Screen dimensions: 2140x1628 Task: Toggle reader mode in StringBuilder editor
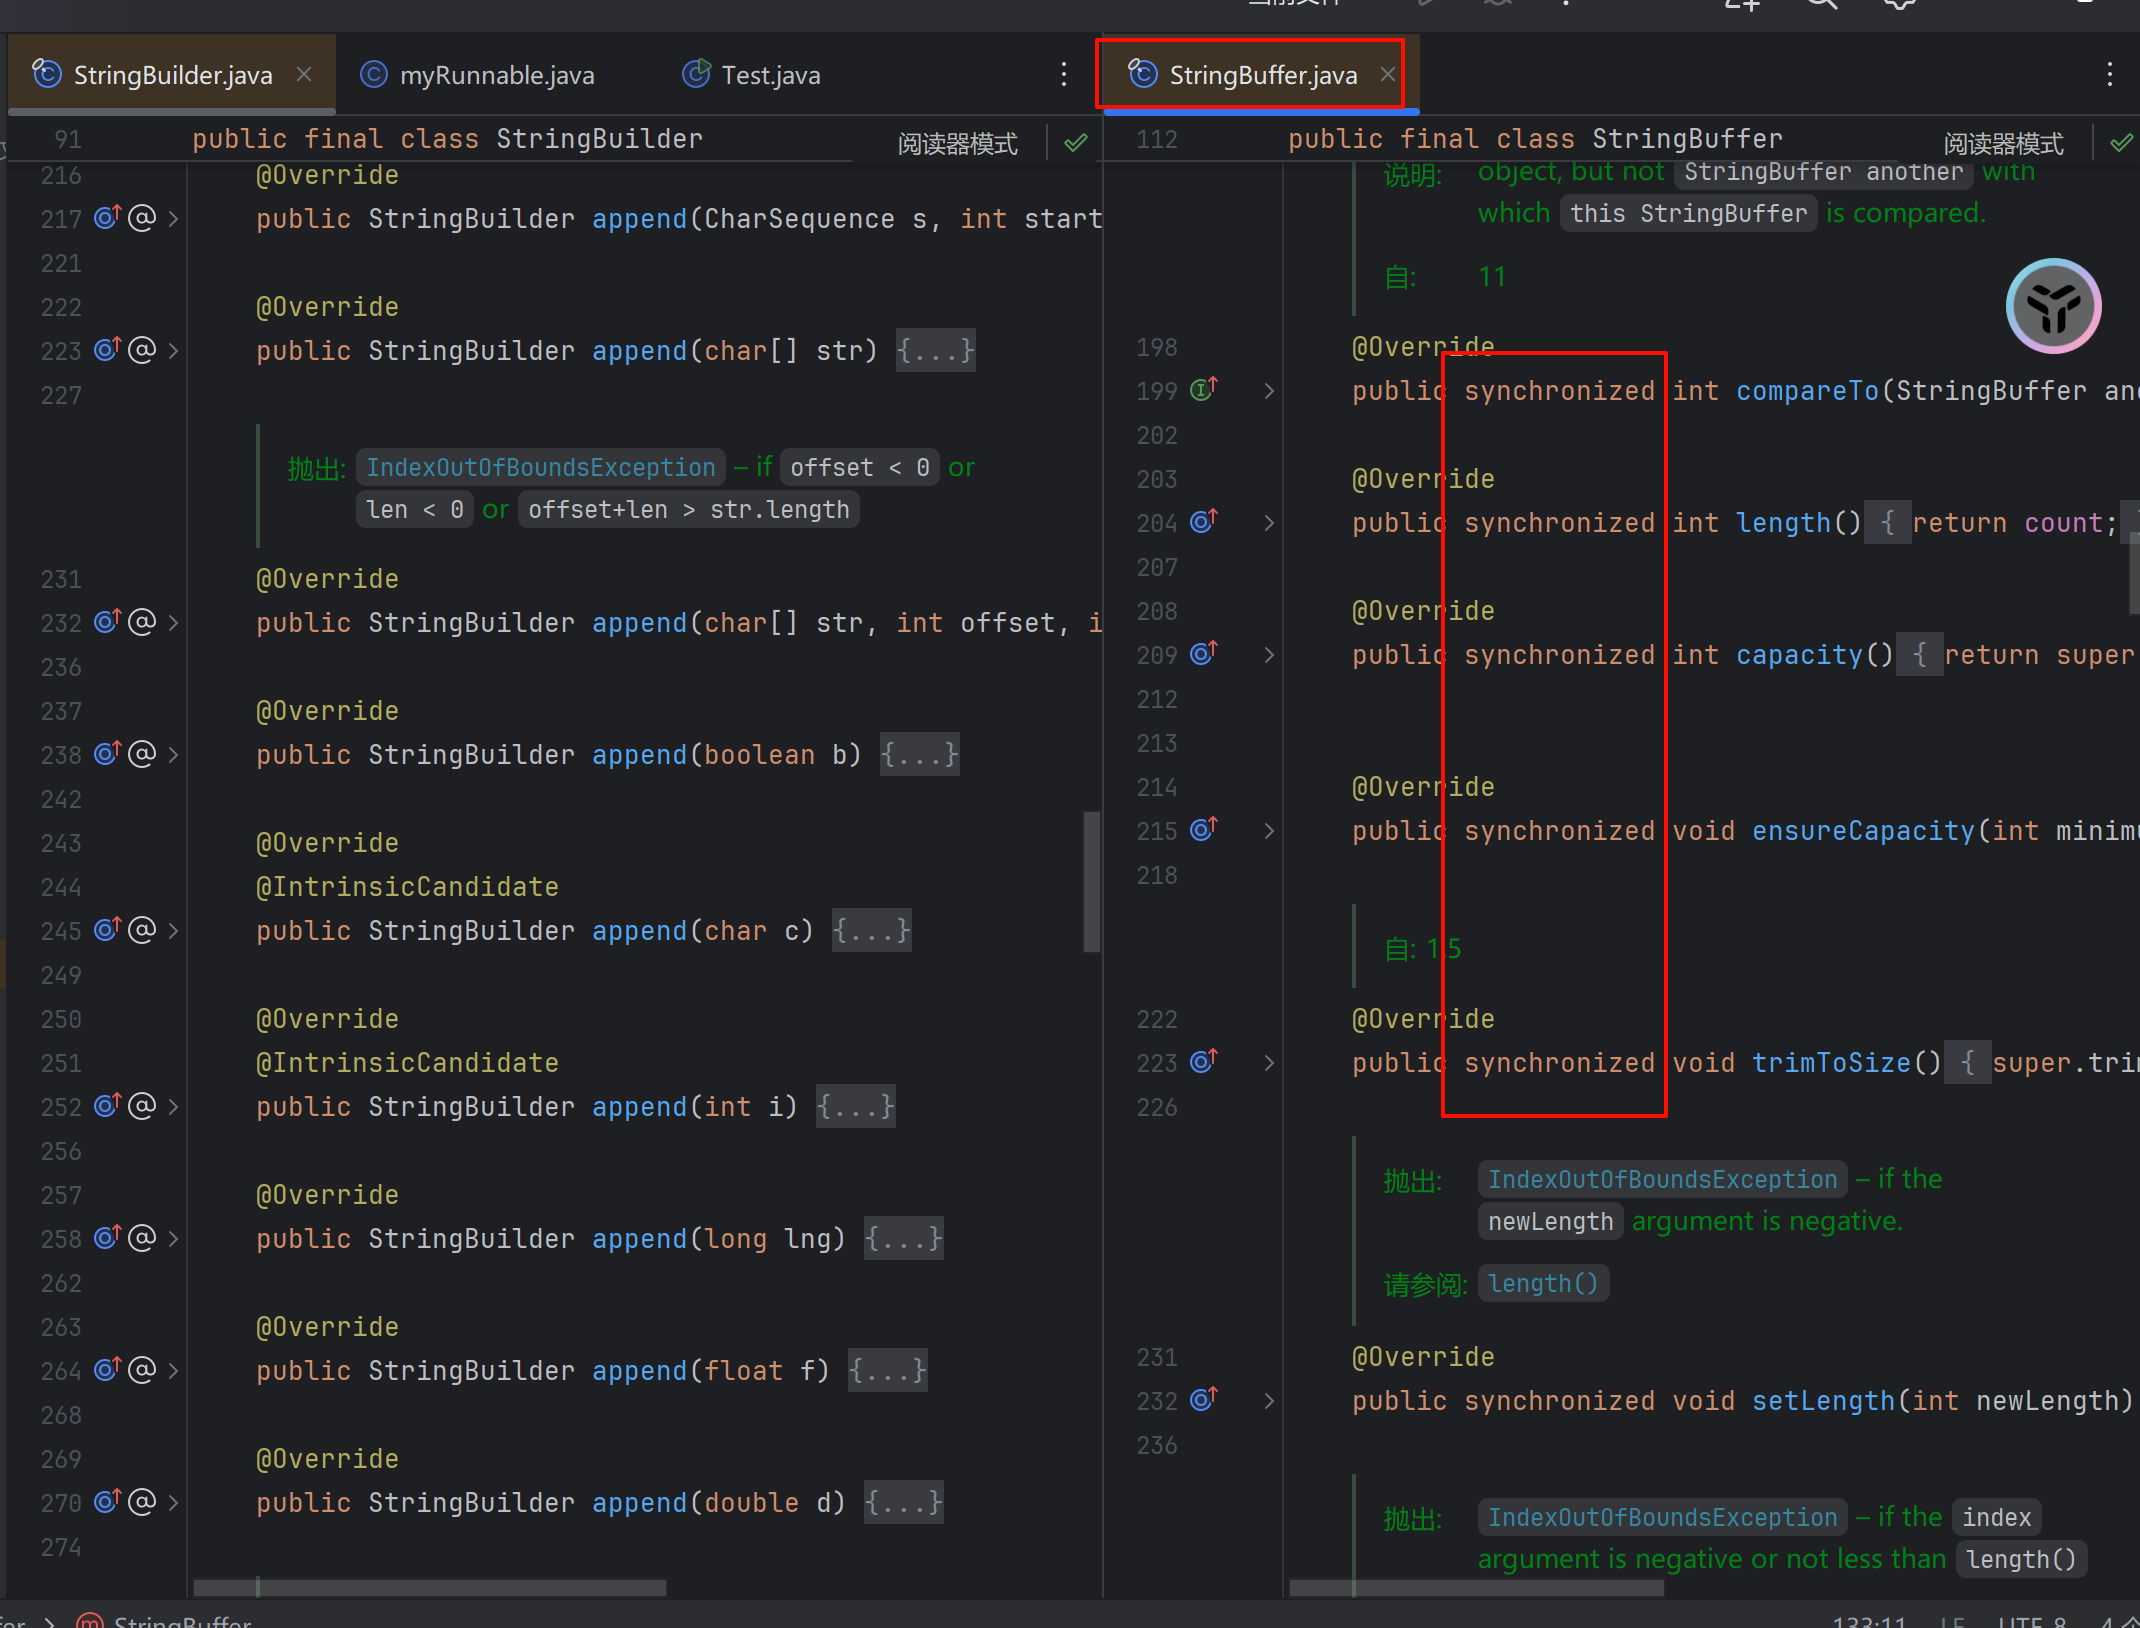pos(957,144)
